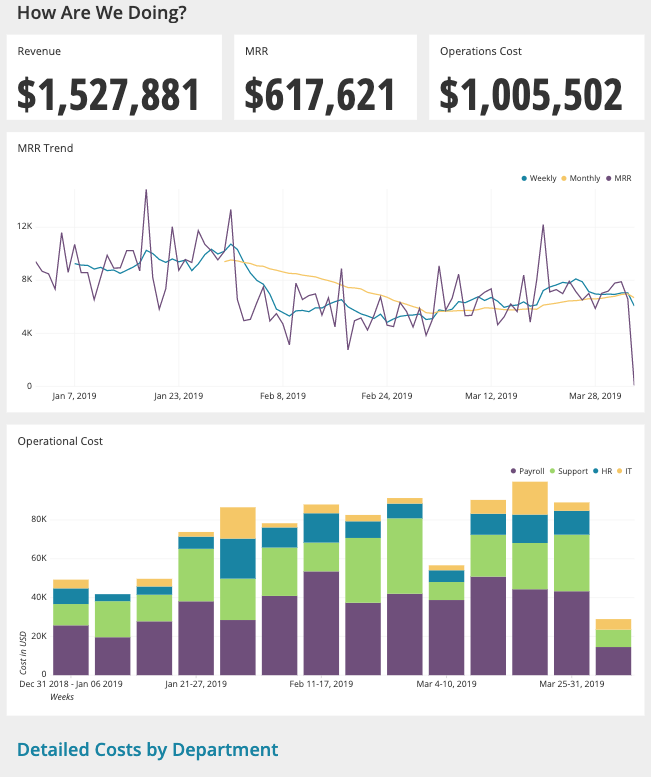The height and width of the screenshot is (777, 651).
Task: Click the 'Detailed Costs by Department' heading
Action: click(x=148, y=749)
